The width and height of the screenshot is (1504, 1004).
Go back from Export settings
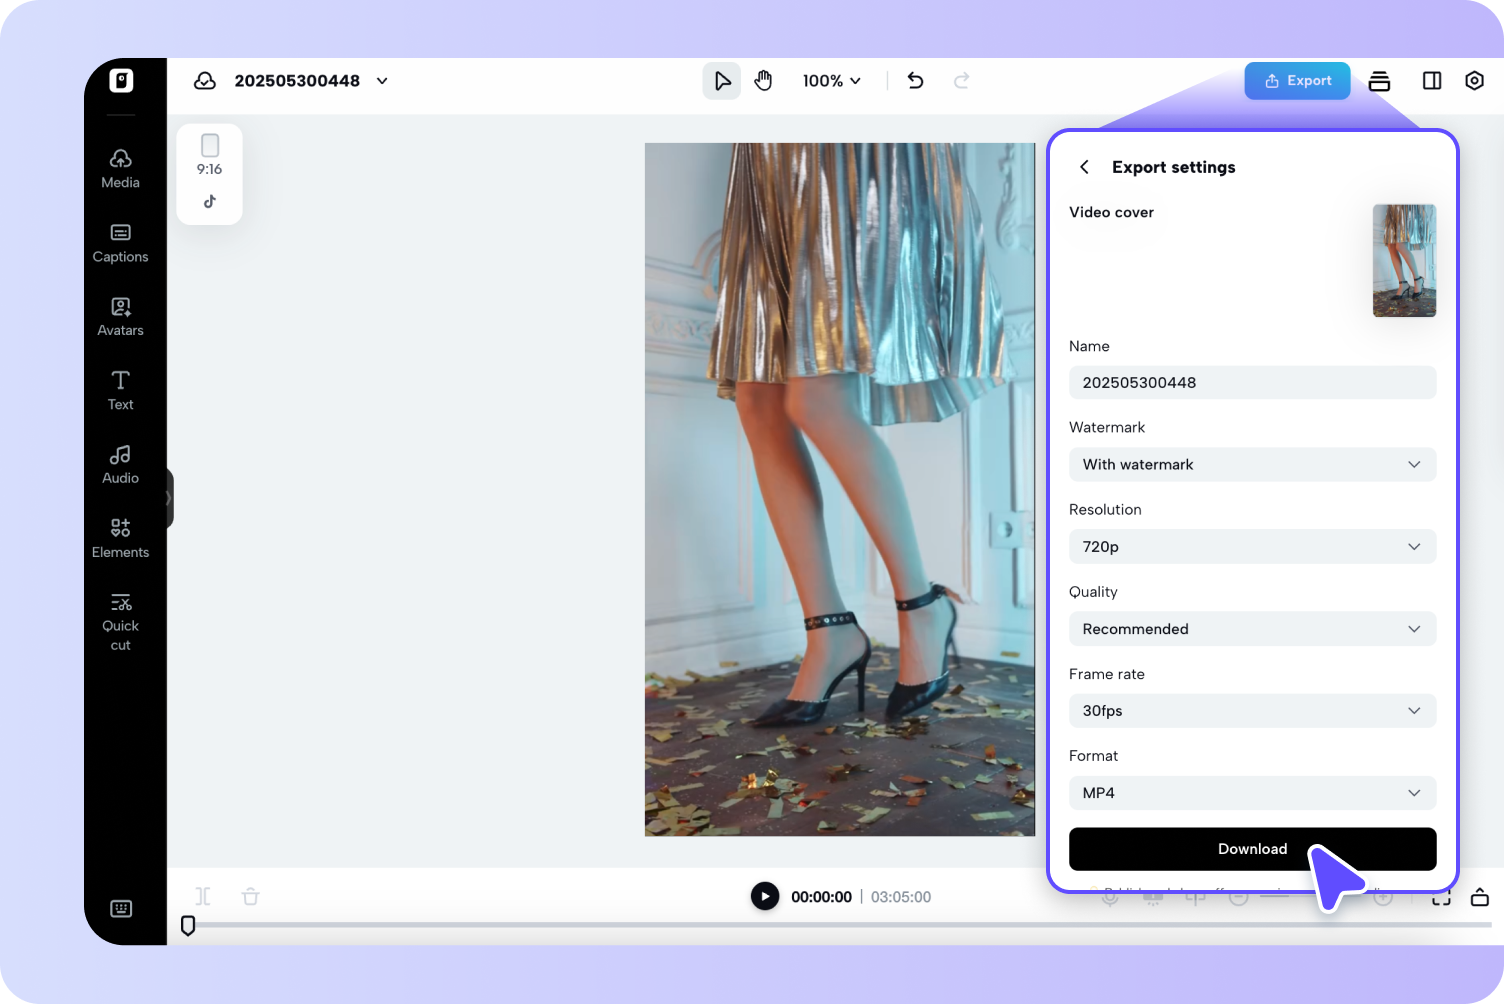[1084, 167]
